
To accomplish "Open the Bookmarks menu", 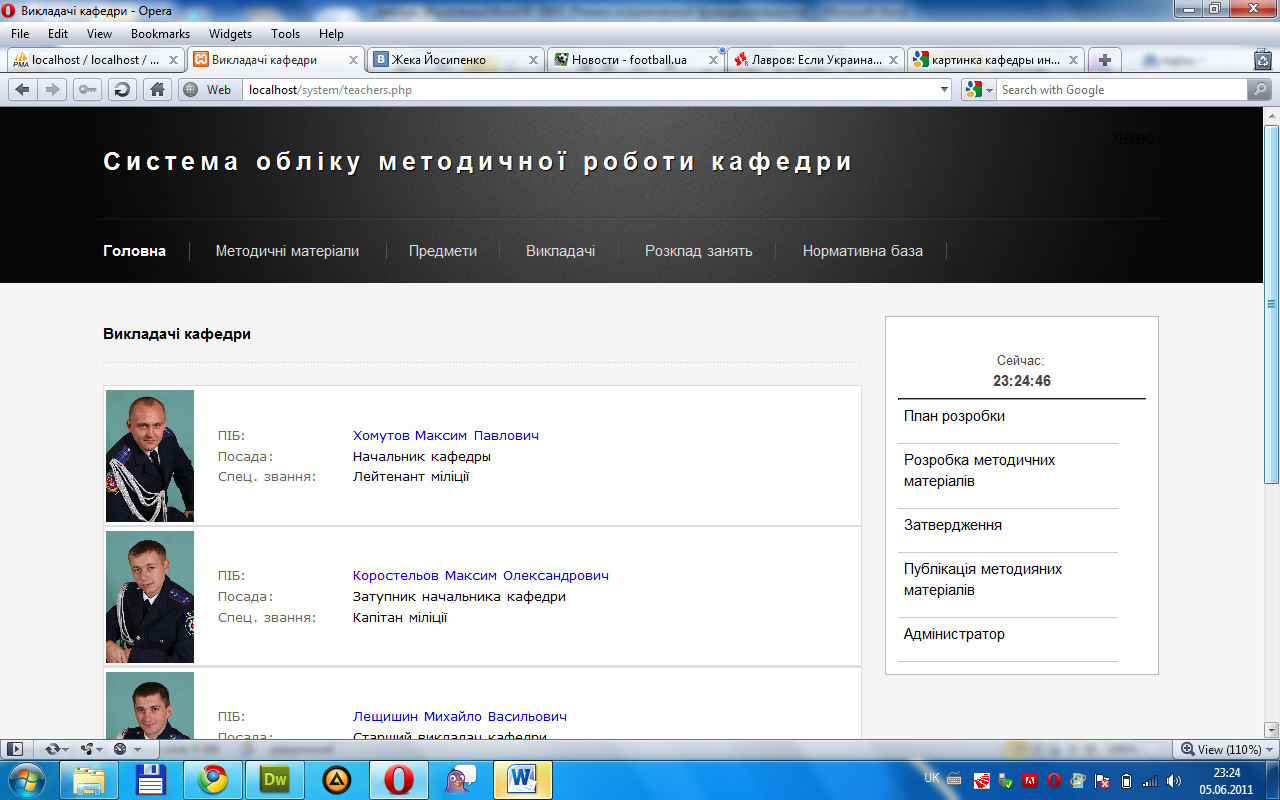I will point(160,34).
